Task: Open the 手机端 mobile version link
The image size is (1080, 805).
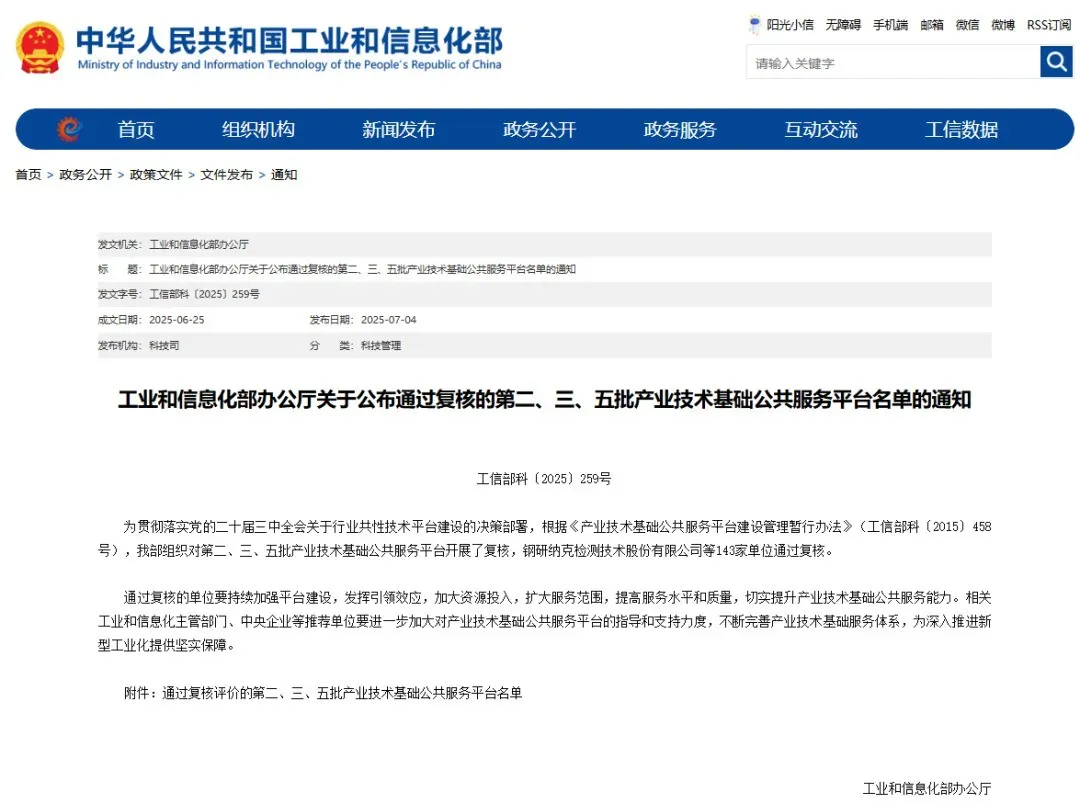Action: (890, 25)
